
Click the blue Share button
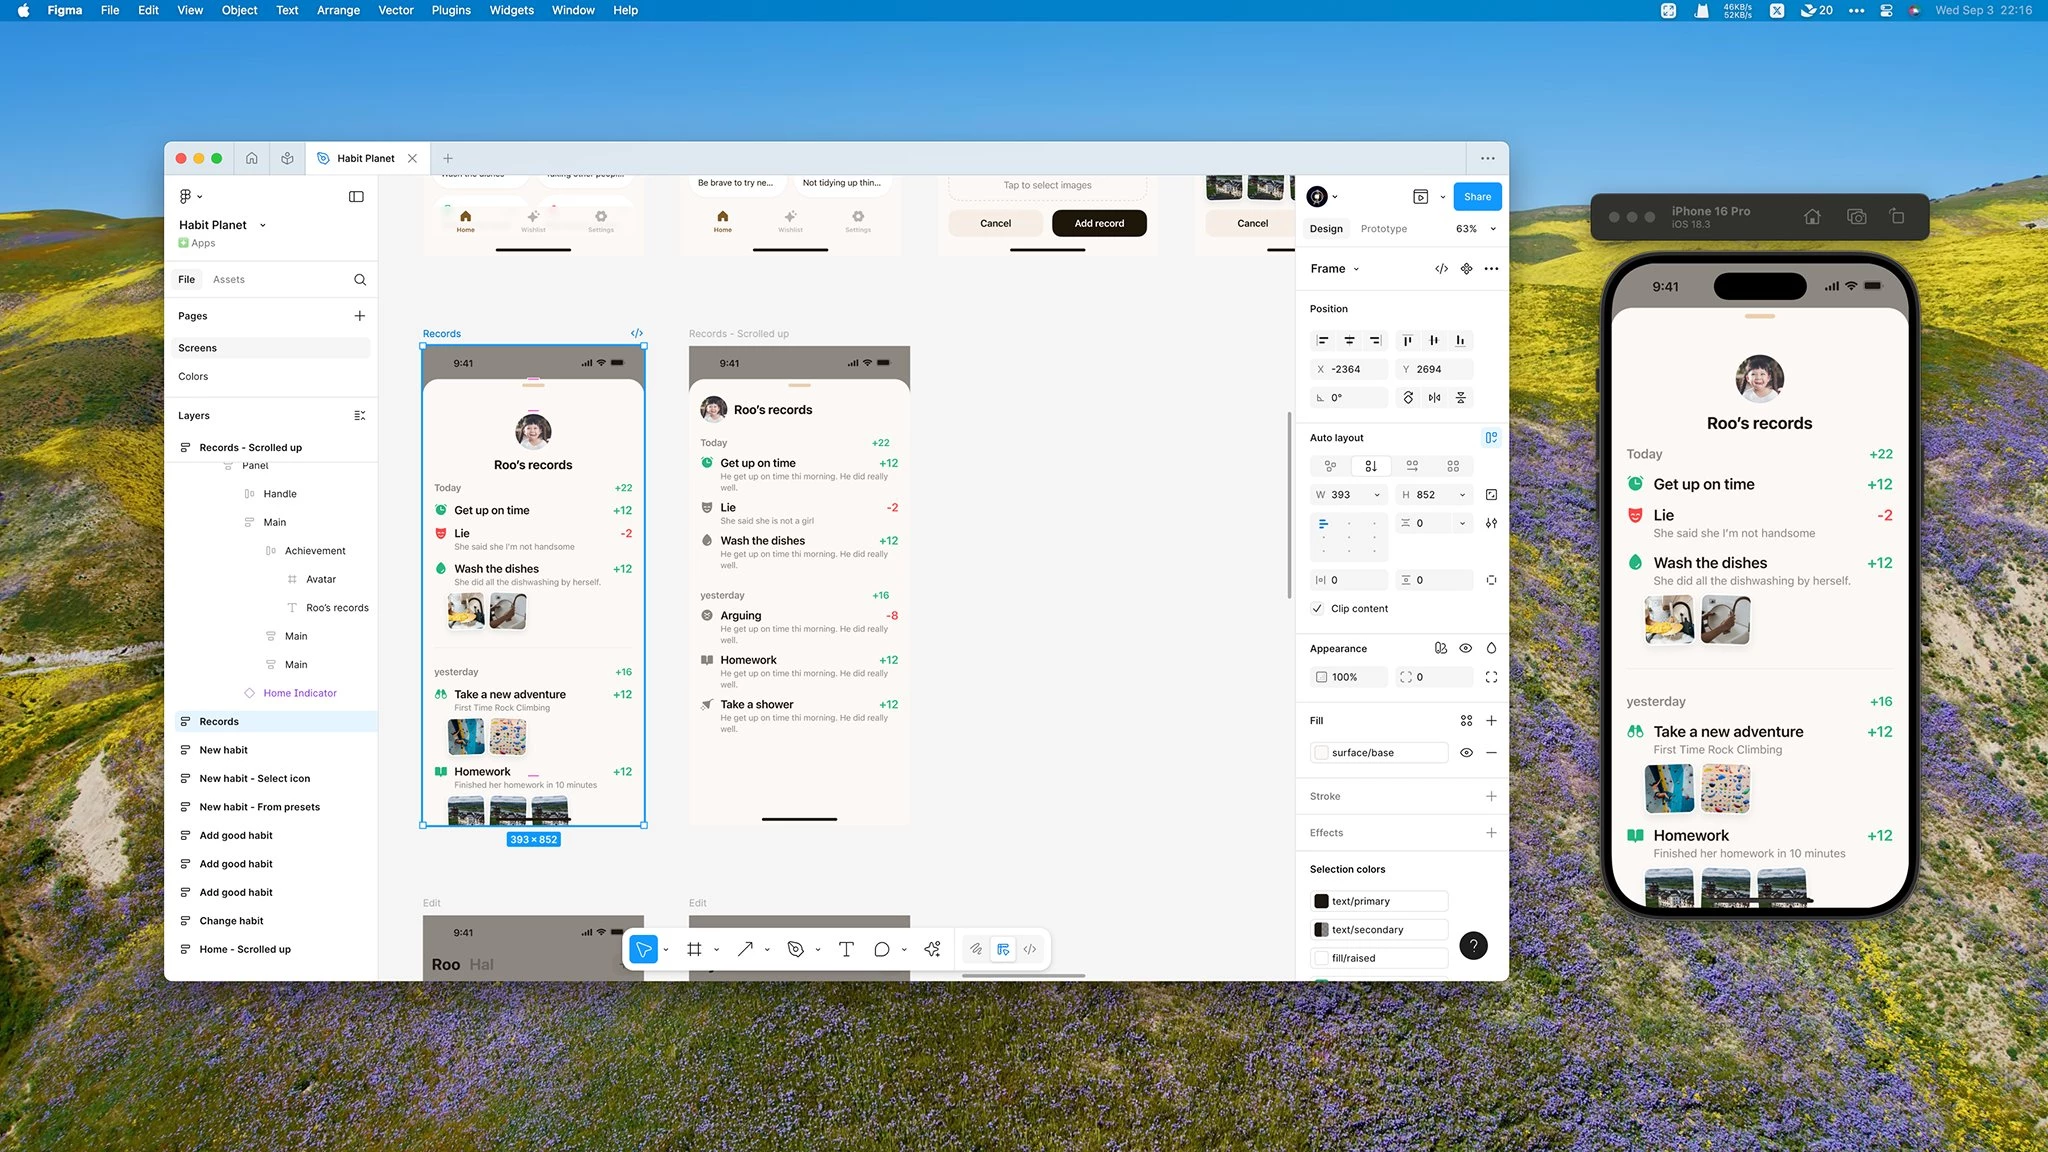click(1477, 197)
